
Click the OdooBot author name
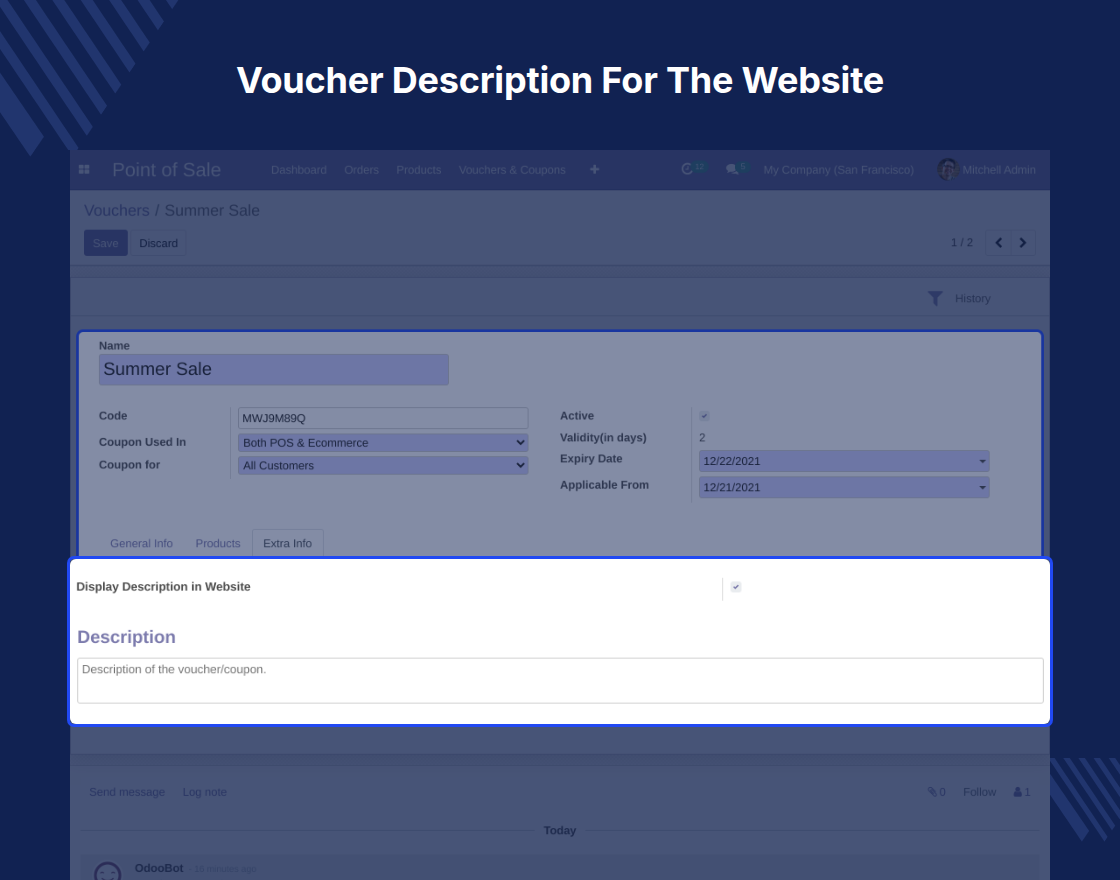click(x=159, y=868)
